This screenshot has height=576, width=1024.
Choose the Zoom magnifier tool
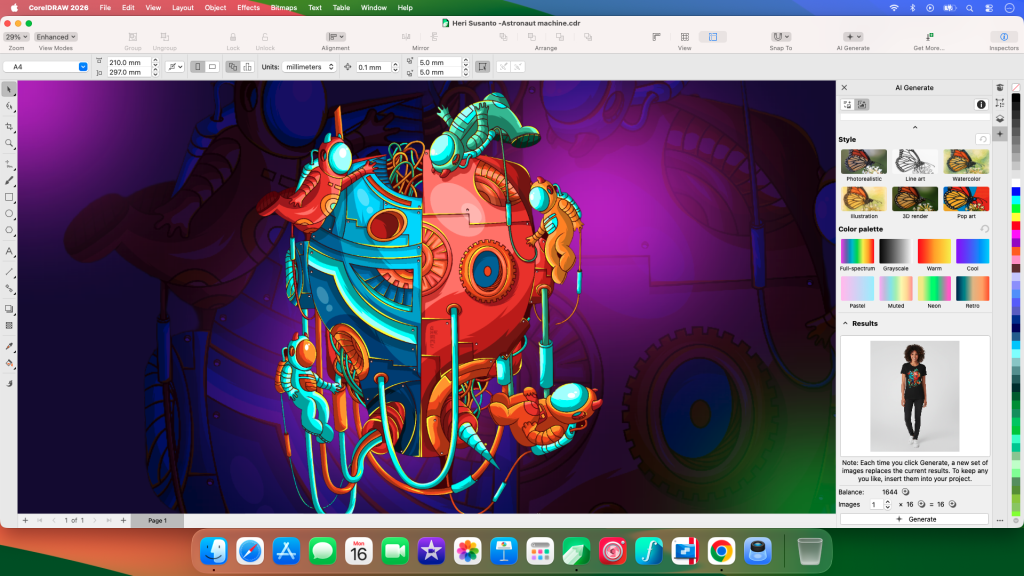coord(9,143)
